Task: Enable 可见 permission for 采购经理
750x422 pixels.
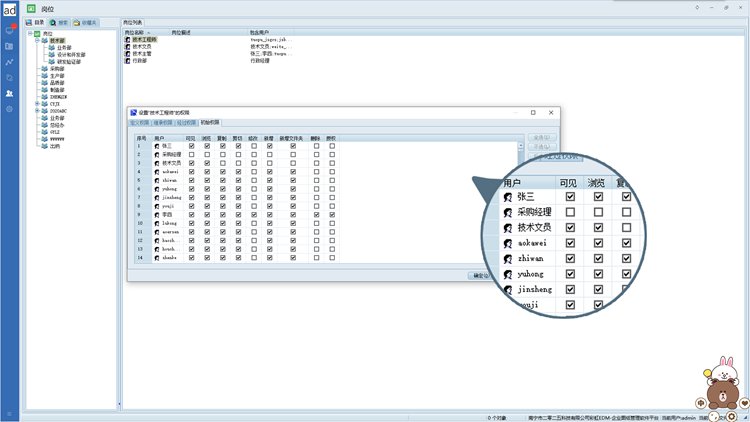Action: tap(191, 155)
